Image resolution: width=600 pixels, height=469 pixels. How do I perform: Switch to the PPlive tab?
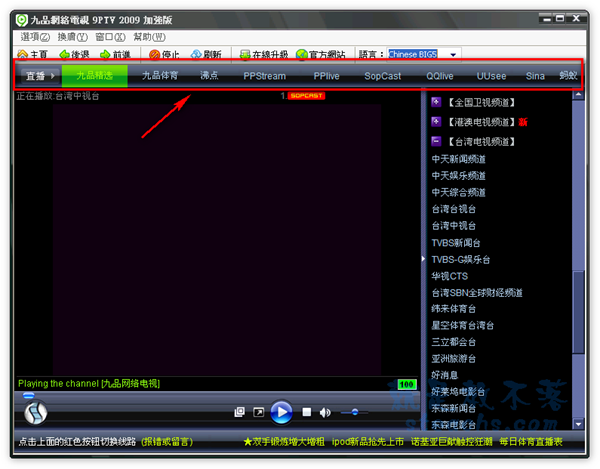tap(326, 76)
